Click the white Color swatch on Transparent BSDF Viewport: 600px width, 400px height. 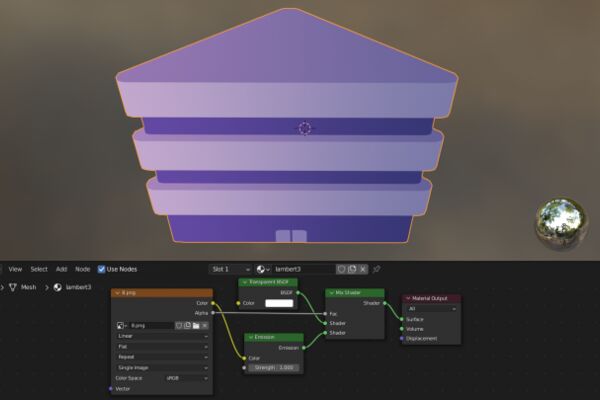pos(279,303)
